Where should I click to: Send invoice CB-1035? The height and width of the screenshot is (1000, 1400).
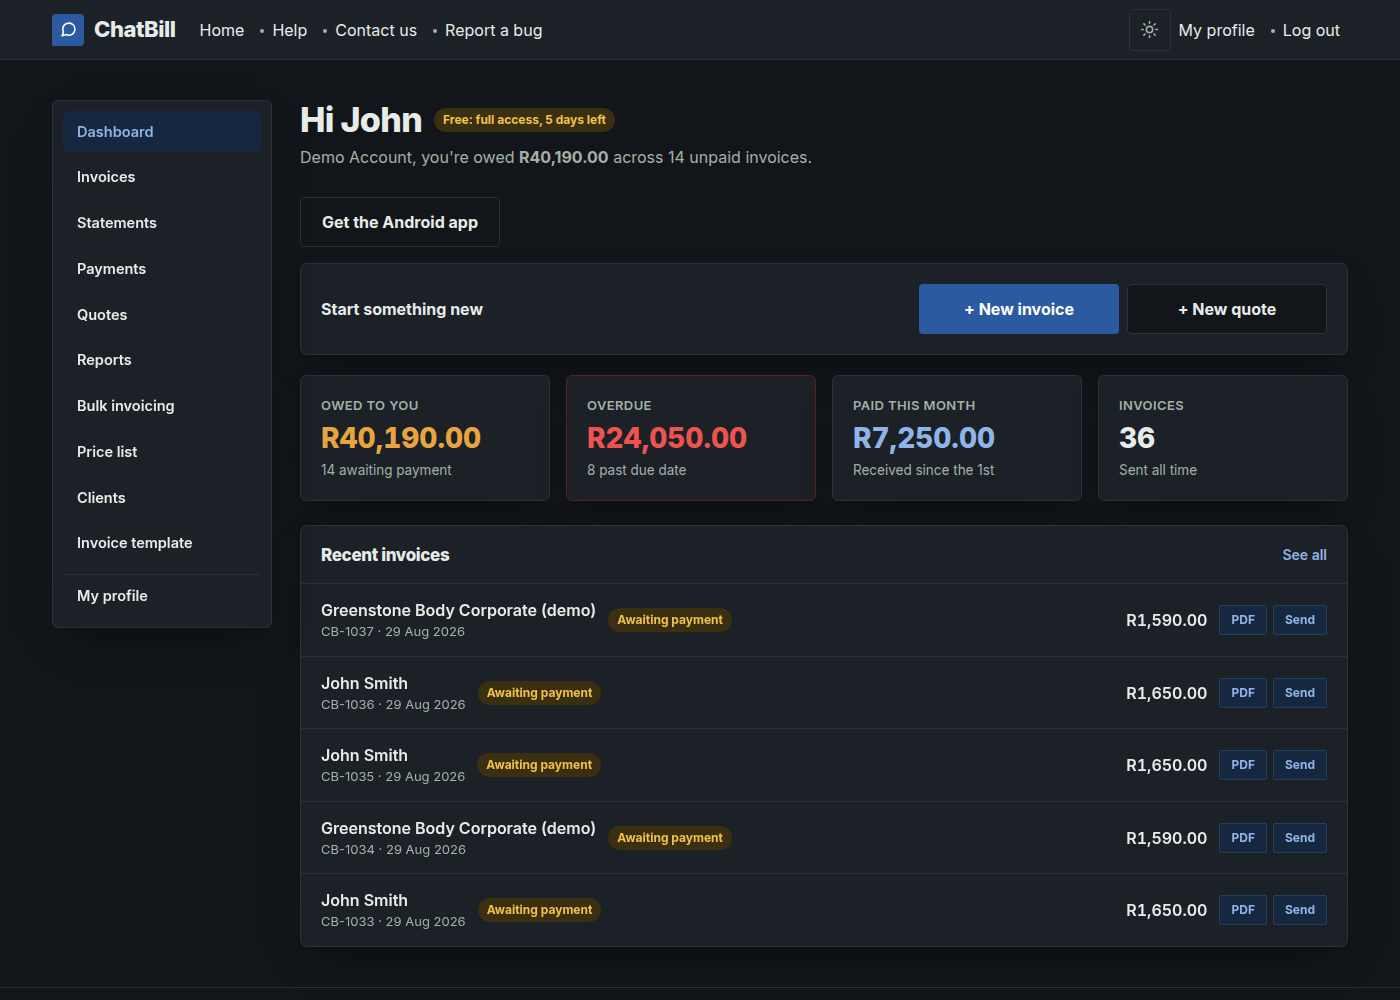click(x=1300, y=765)
